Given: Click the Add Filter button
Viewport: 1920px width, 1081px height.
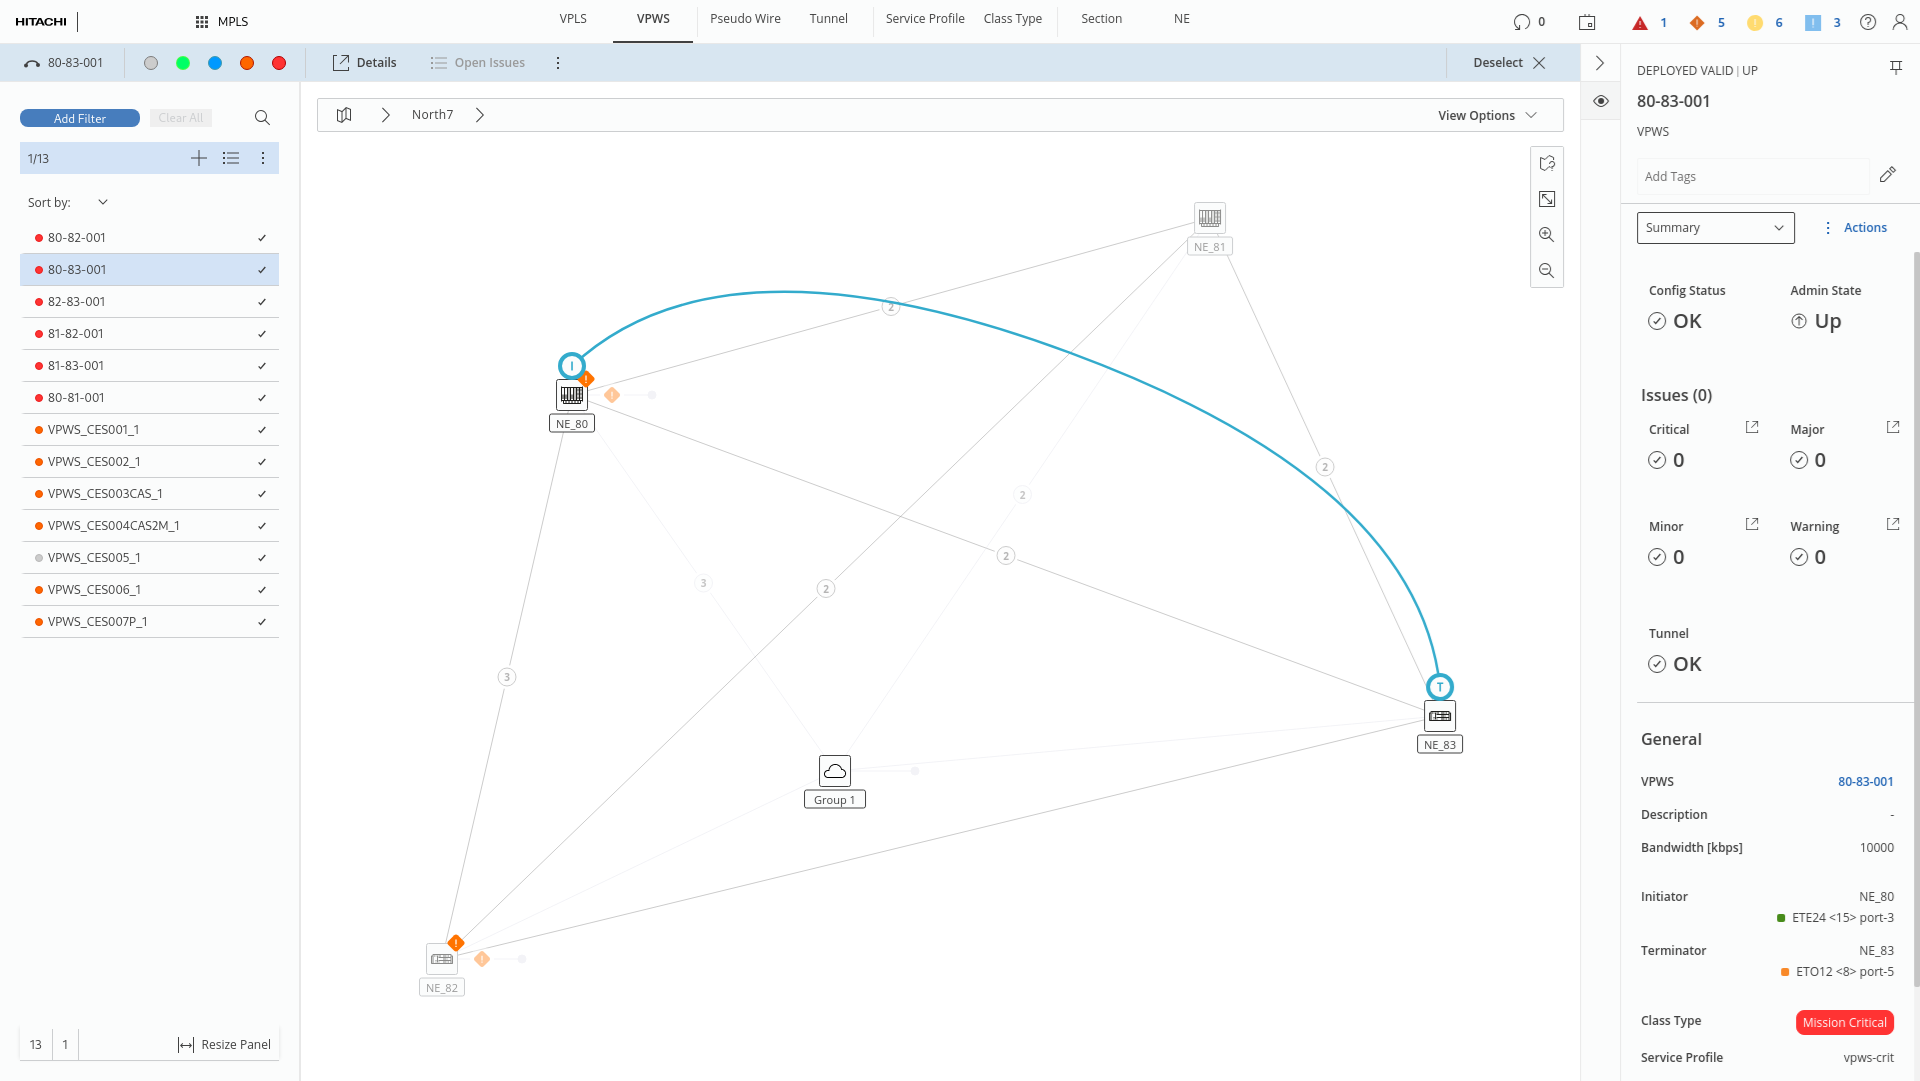Looking at the screenshot, I should click(x=80, y=118).
